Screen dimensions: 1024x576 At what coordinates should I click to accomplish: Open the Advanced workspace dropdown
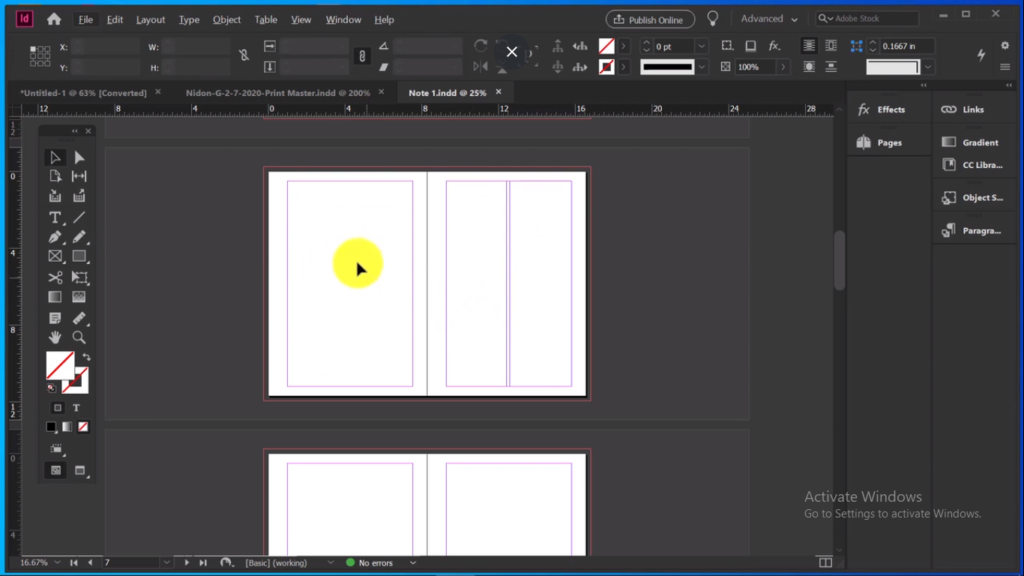(769, 19)
